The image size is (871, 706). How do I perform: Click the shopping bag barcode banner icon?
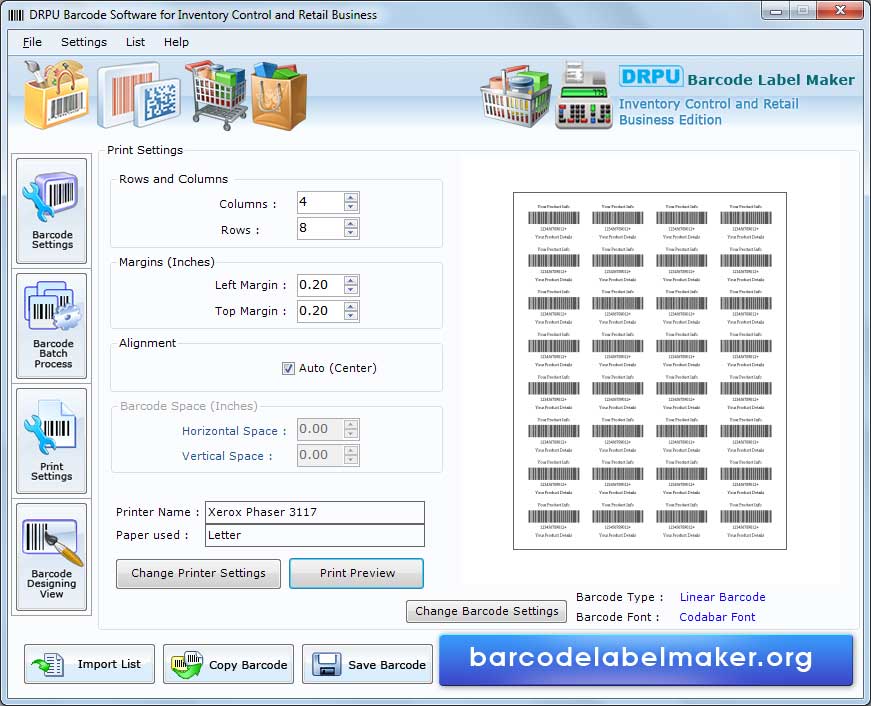(x=57, y=94)
